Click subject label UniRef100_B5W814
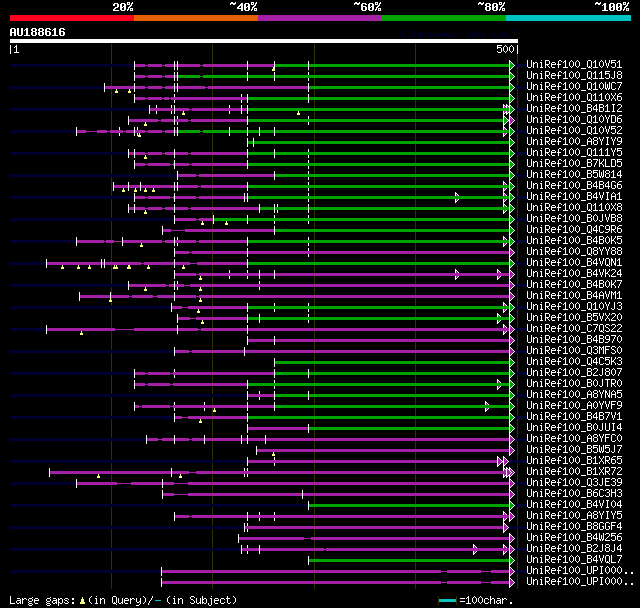The height and width of the screenshot is (608, 640). pos(574,175)
